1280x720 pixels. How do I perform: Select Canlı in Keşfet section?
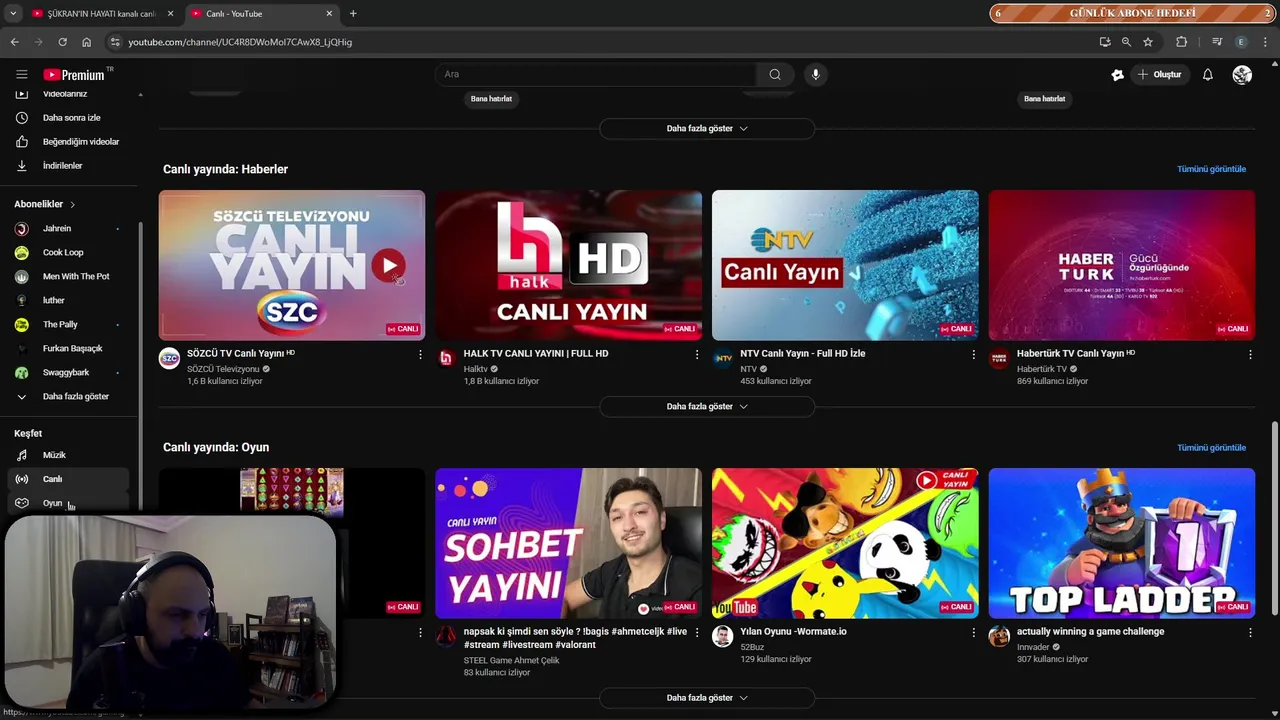coord(70,479)
